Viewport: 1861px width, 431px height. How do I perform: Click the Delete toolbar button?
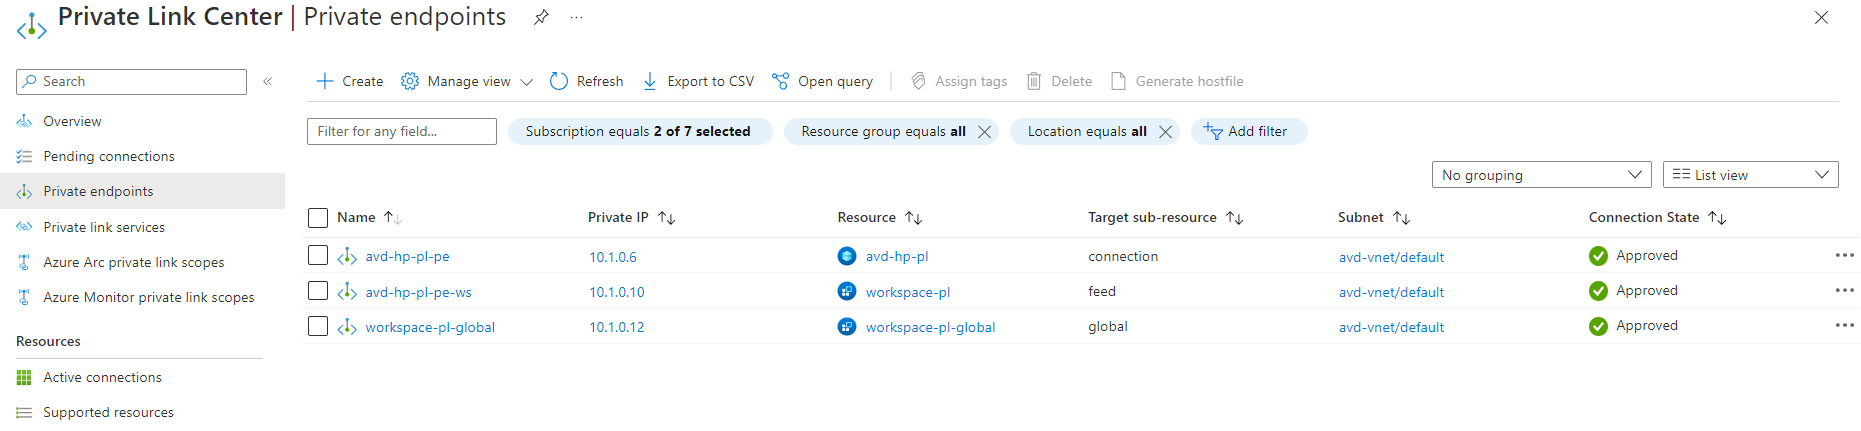(x=1059, y=81)
